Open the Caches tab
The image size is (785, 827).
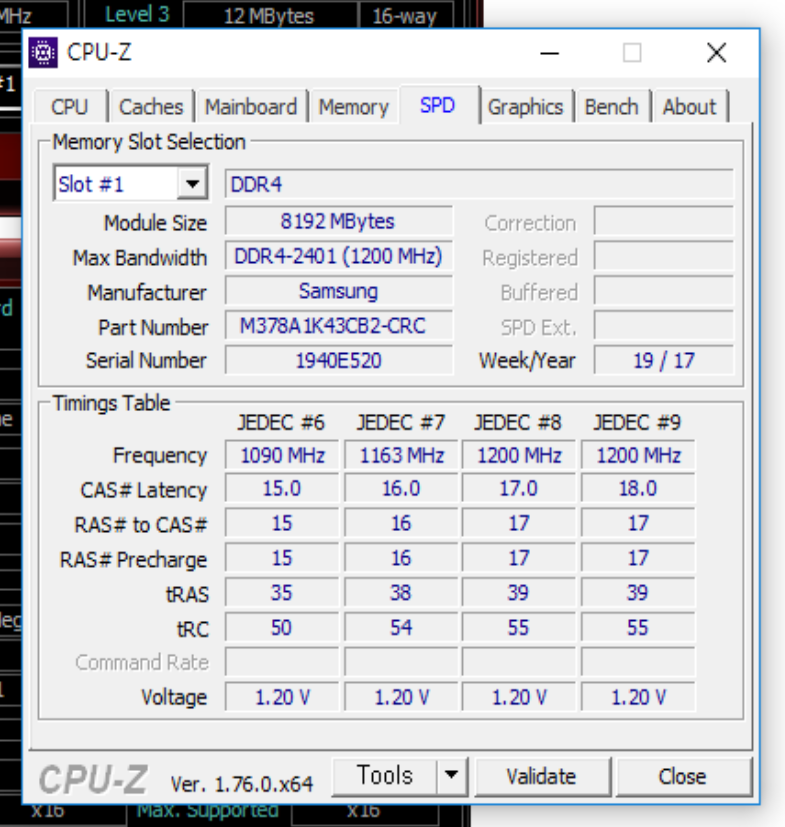151,107
